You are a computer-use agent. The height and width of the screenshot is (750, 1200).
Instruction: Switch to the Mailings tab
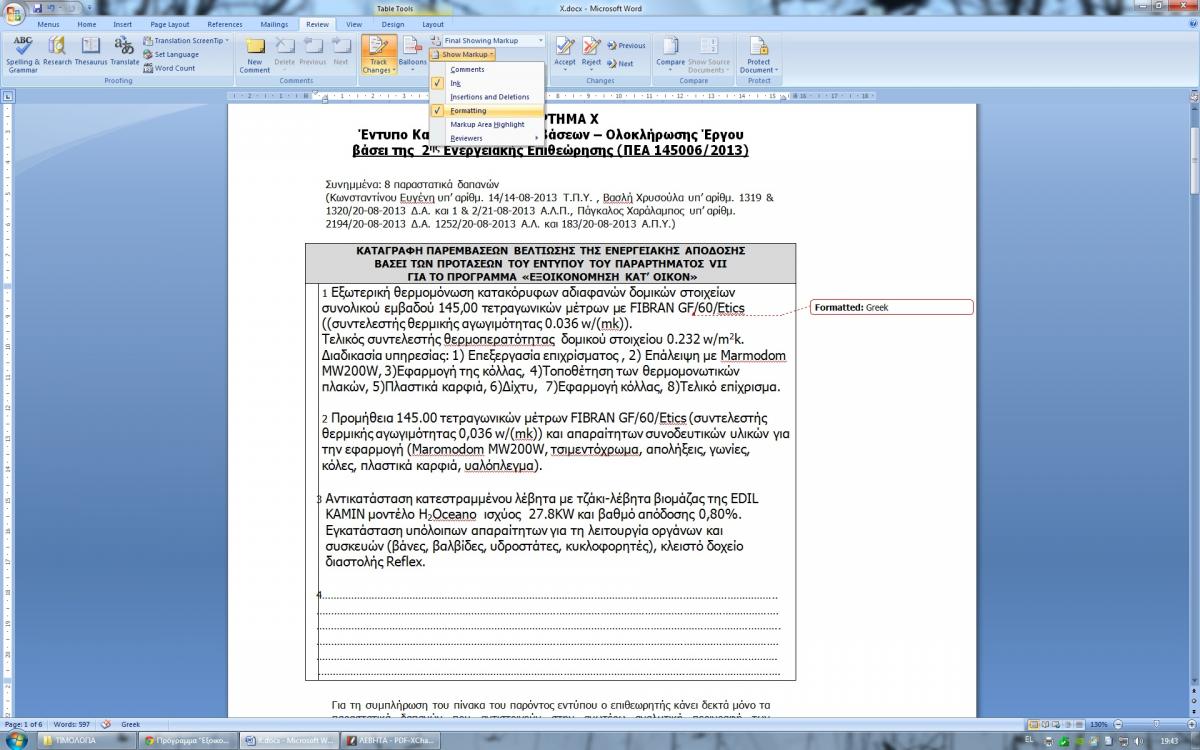coord(275,24)
